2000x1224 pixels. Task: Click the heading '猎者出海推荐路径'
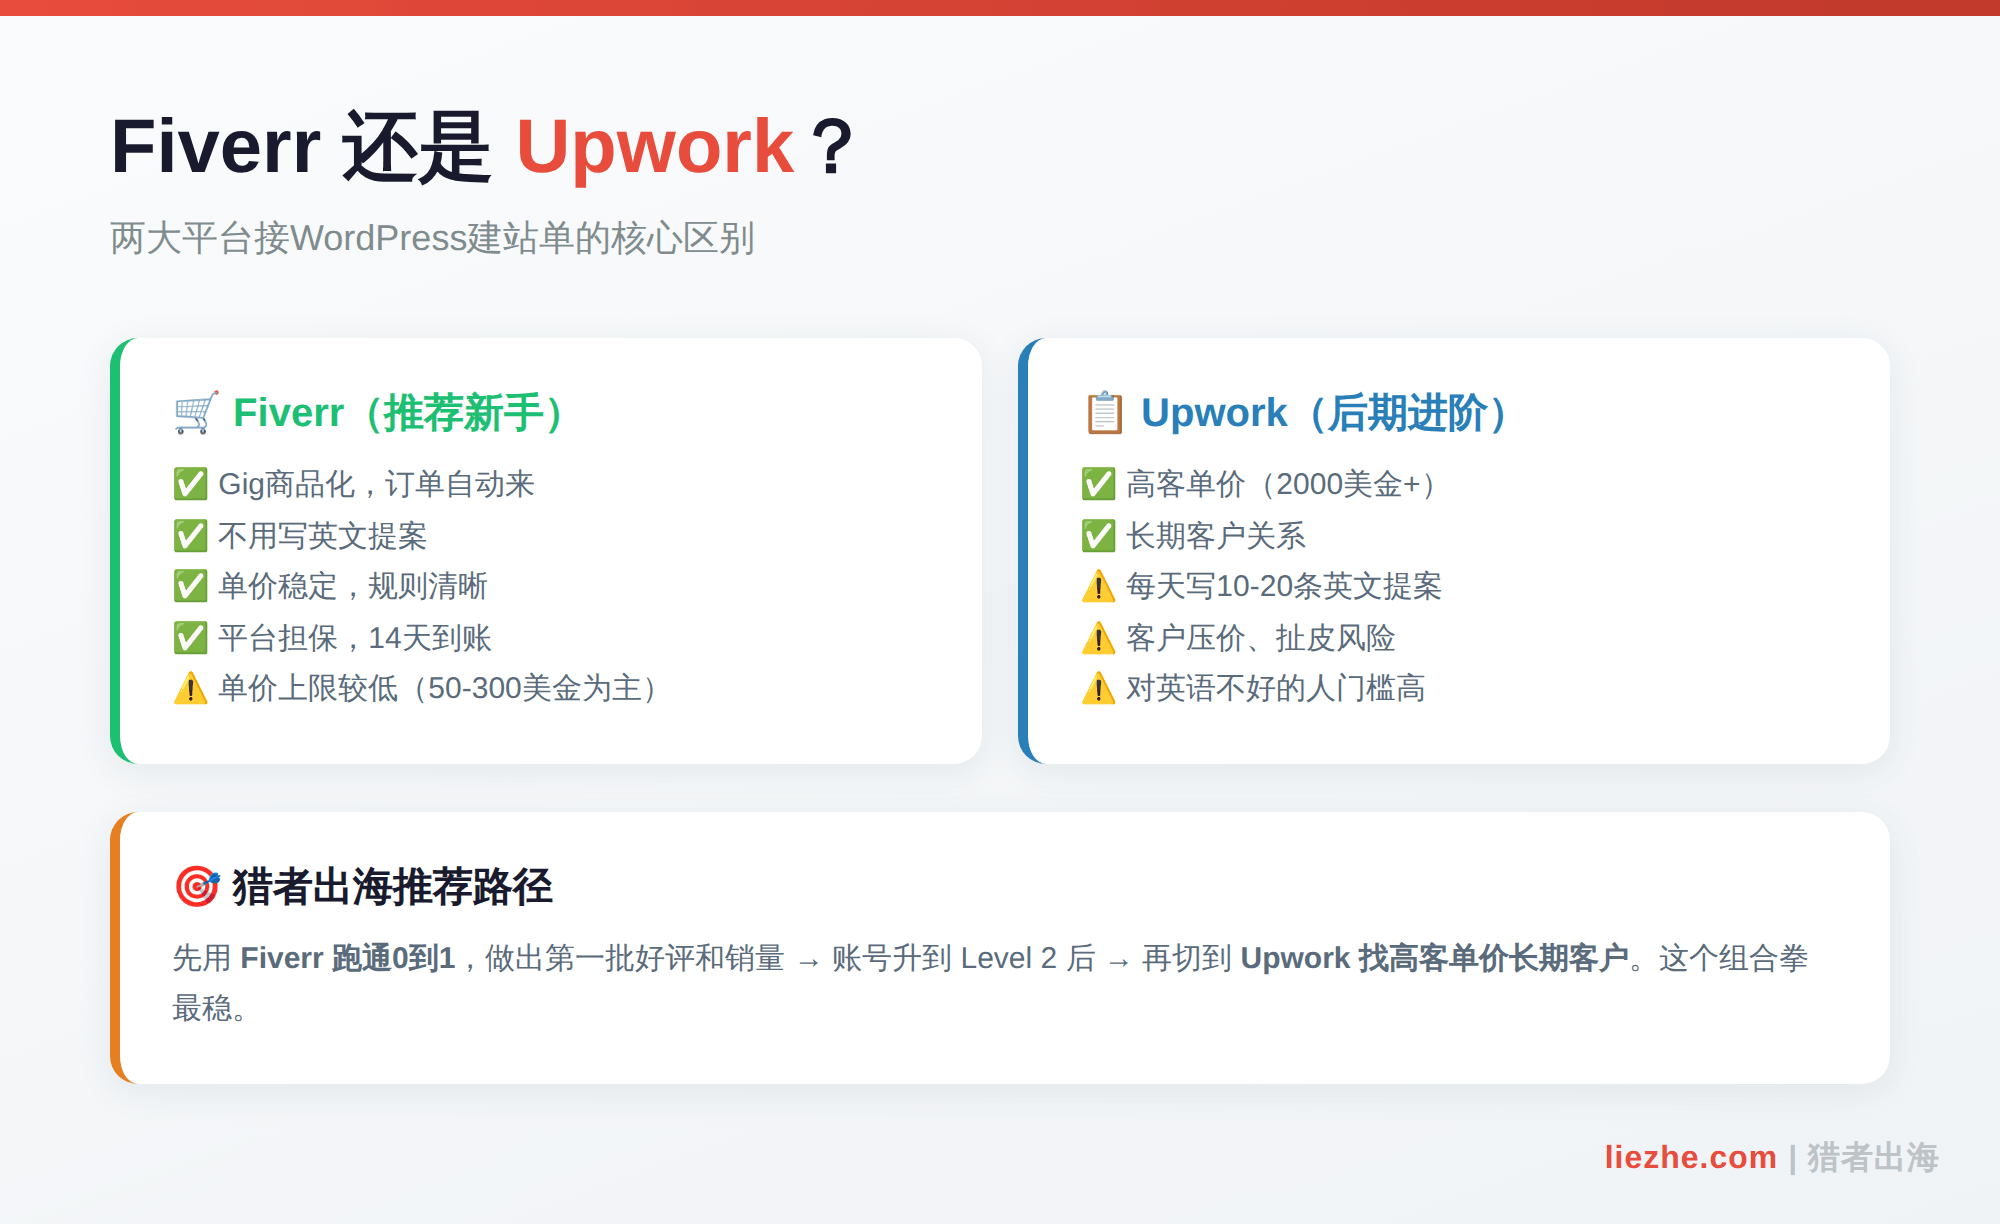click(x=392, y=887)
